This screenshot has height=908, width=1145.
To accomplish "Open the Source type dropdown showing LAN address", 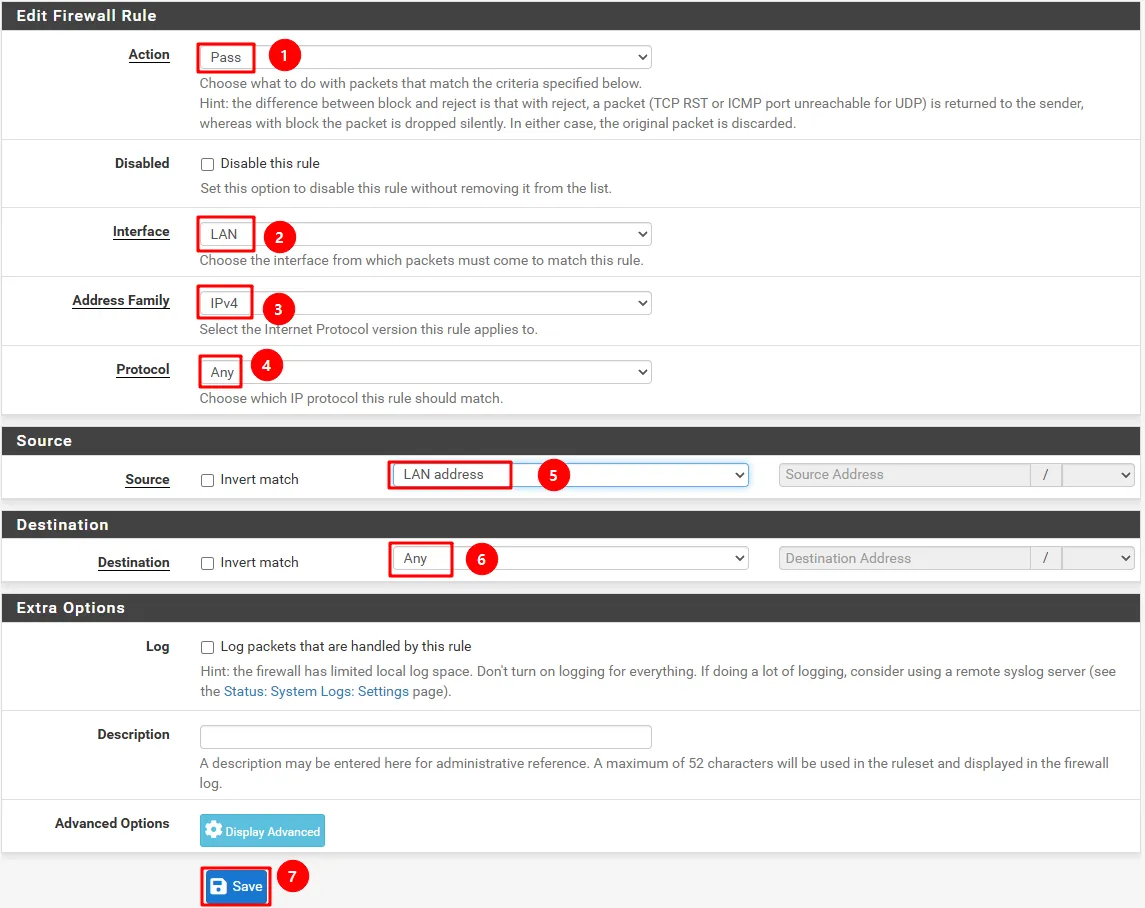I will coord(569,475).
